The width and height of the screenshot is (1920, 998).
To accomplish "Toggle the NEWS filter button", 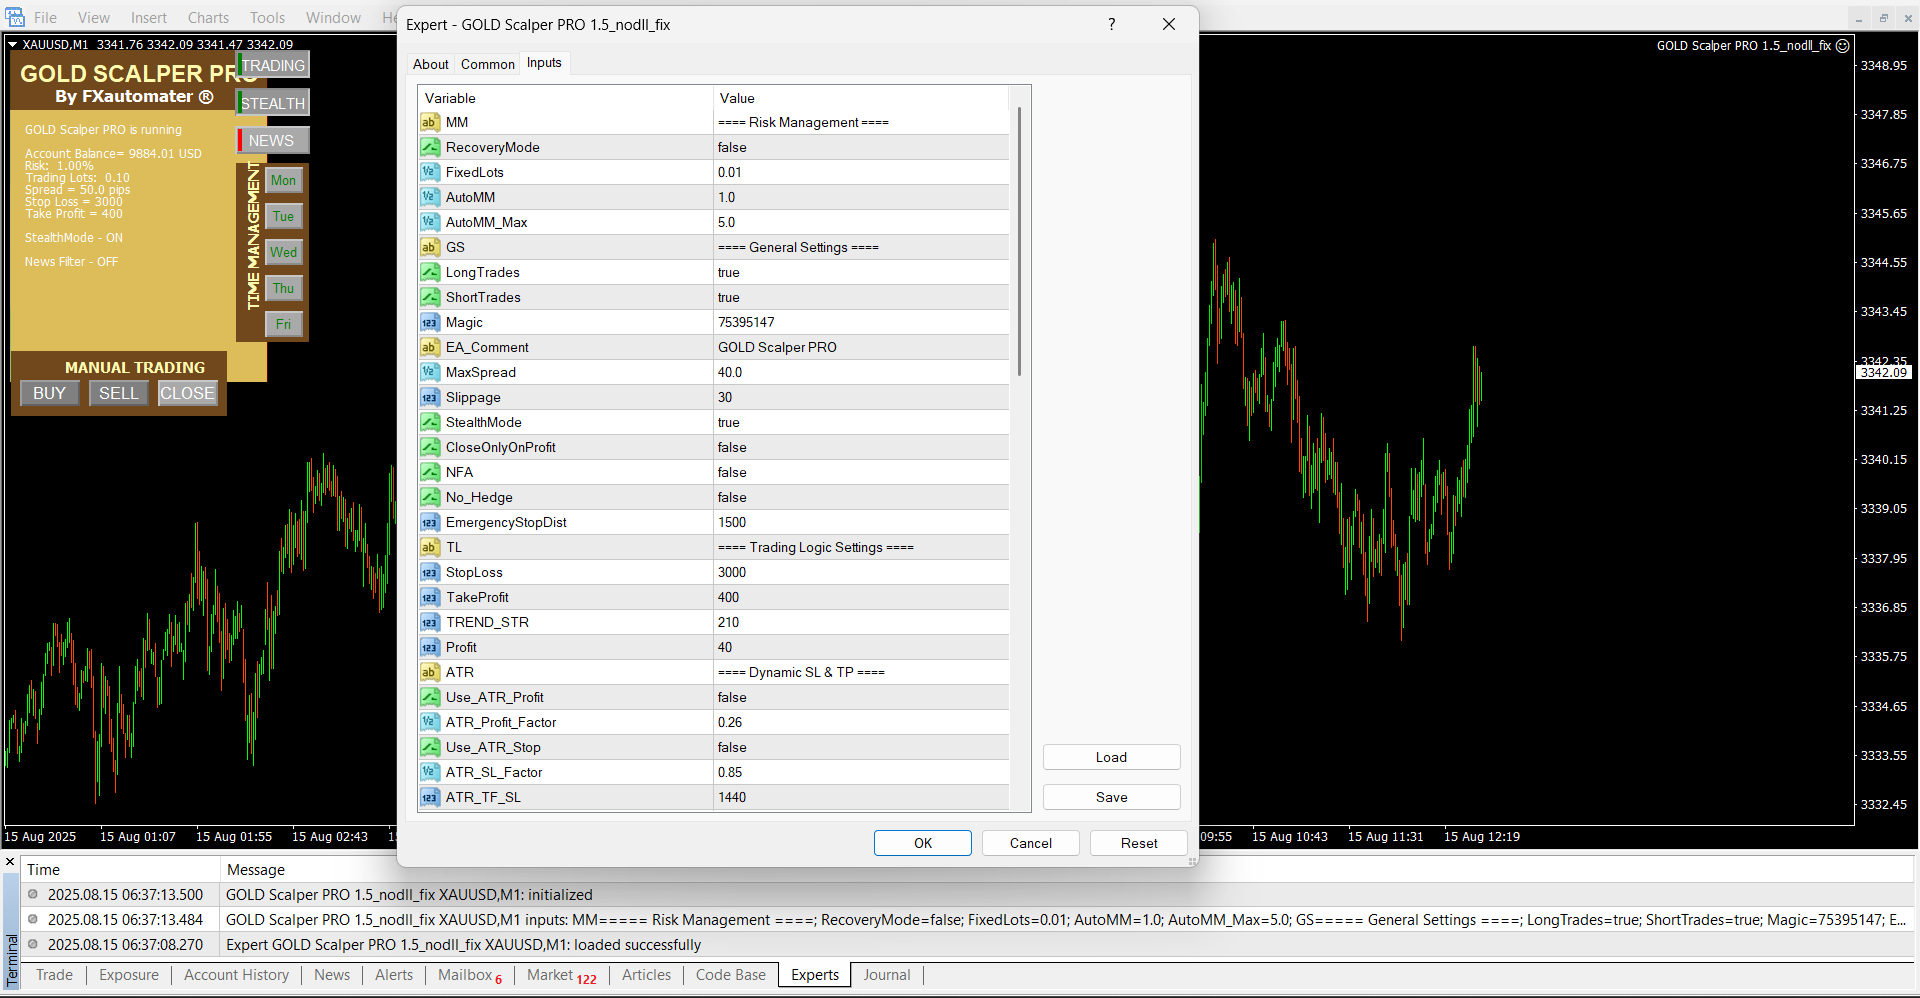I will pyautogui.click(x=273, y=141).
